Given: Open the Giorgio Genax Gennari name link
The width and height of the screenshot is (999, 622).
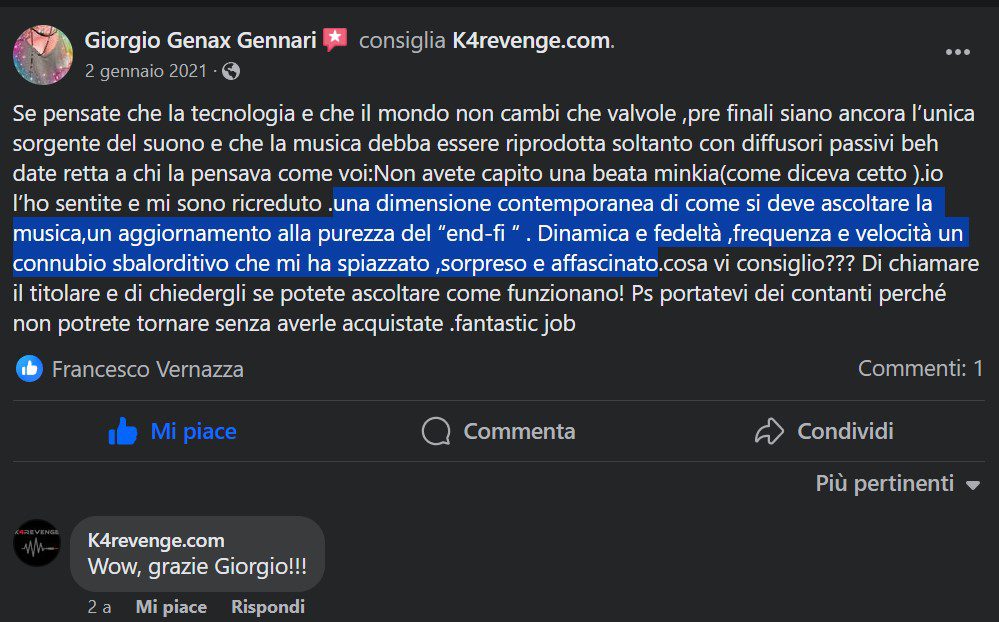Looking at the screenshot, I should click(x=200, y=41).
